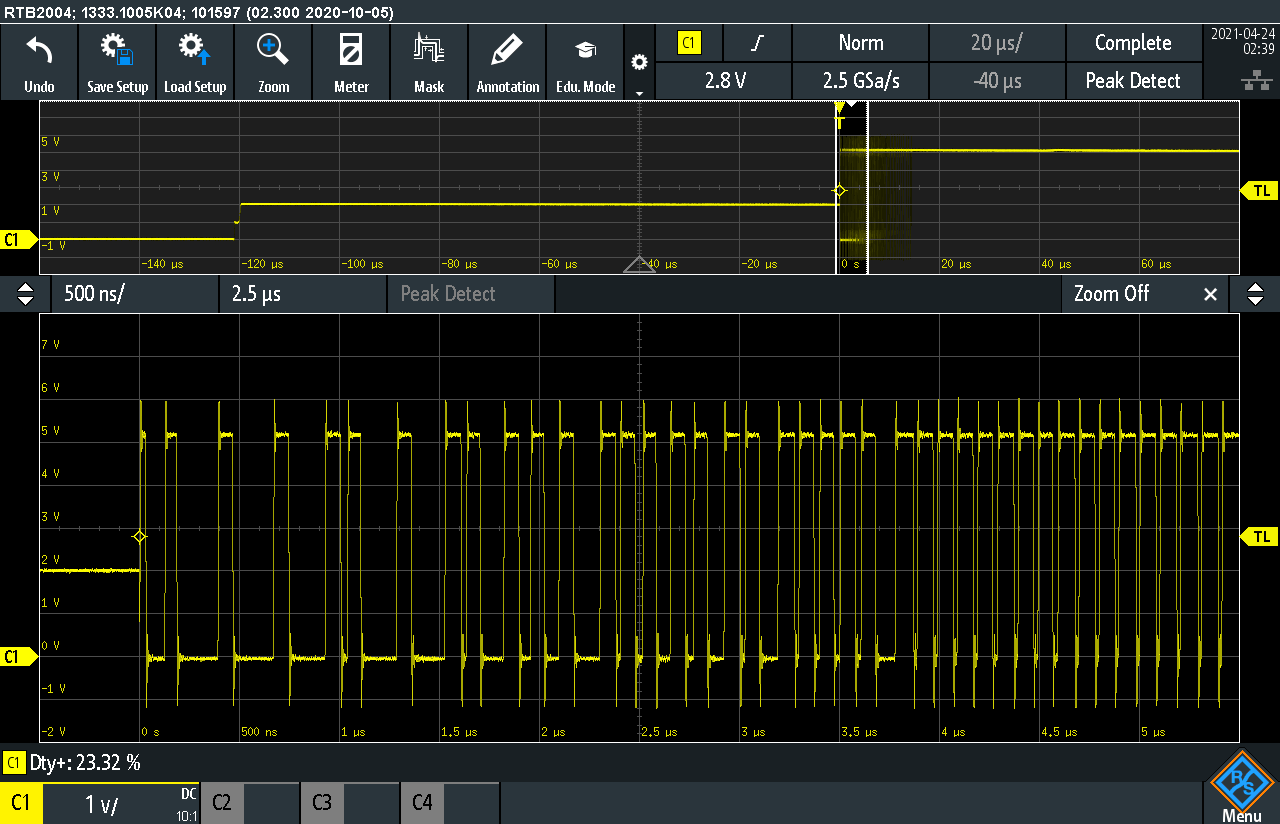The height and width of the screenshot is (824, 1280).
Task: Change Peak Detect acquisition mode in header
Action: (x=1133, y=81)
